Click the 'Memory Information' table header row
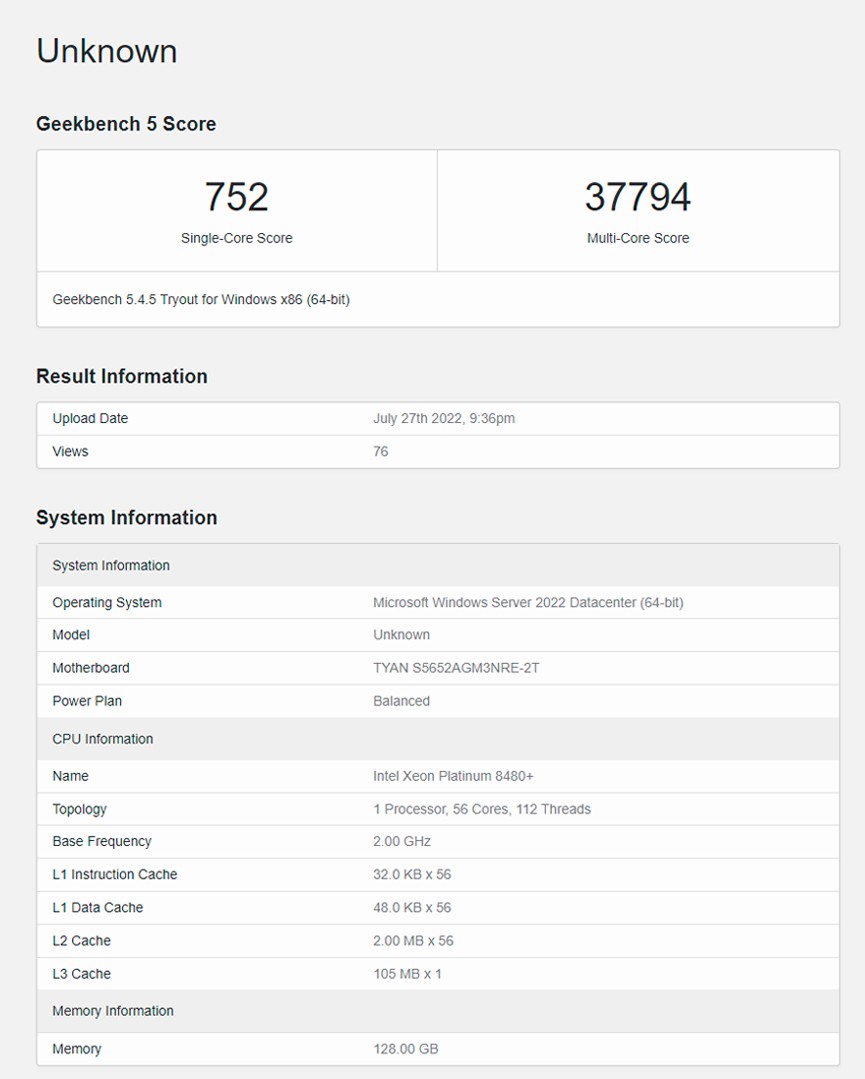Image resolution: width=865 pixels, height=1079 pixels. click(438, 1012)
